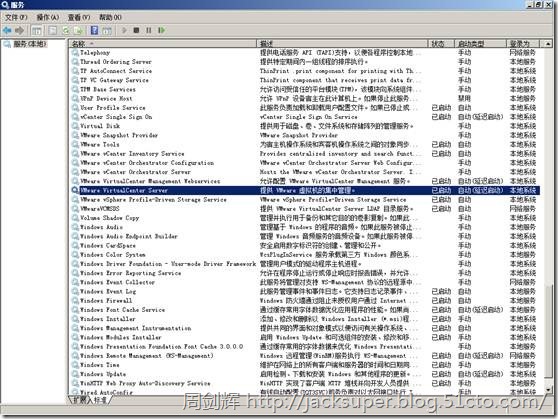Click the scrollbar down arrow
558x419 pixels.
click(548, 390)
